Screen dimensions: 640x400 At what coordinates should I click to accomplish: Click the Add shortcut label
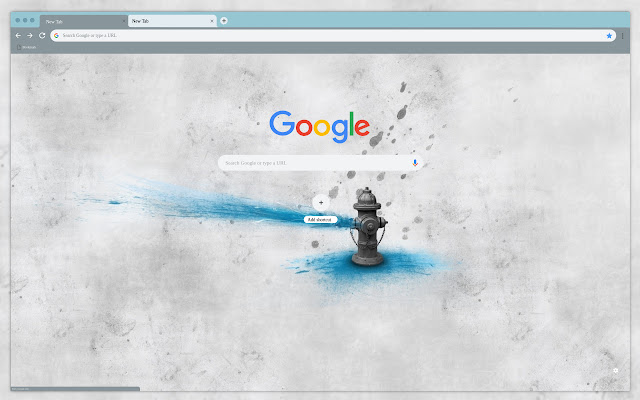pyautogui.click(x=320, y=220)
